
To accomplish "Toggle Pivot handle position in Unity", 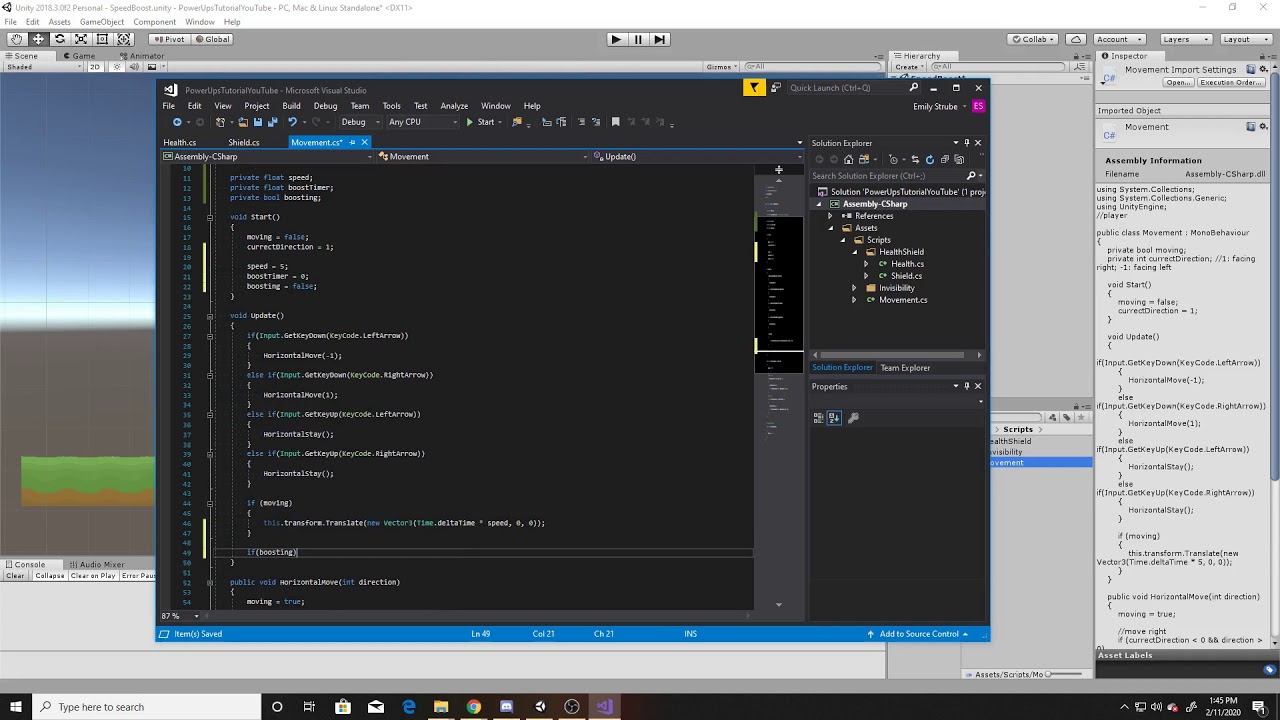I will tap(170, 39).
